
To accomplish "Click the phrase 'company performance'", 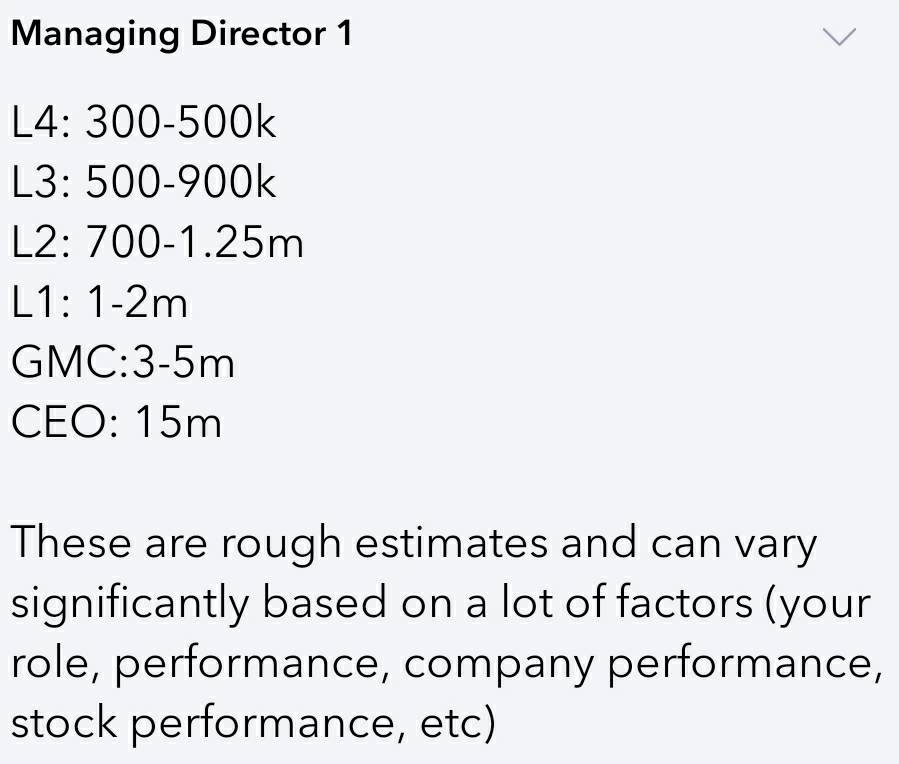I will pos(642,665).
